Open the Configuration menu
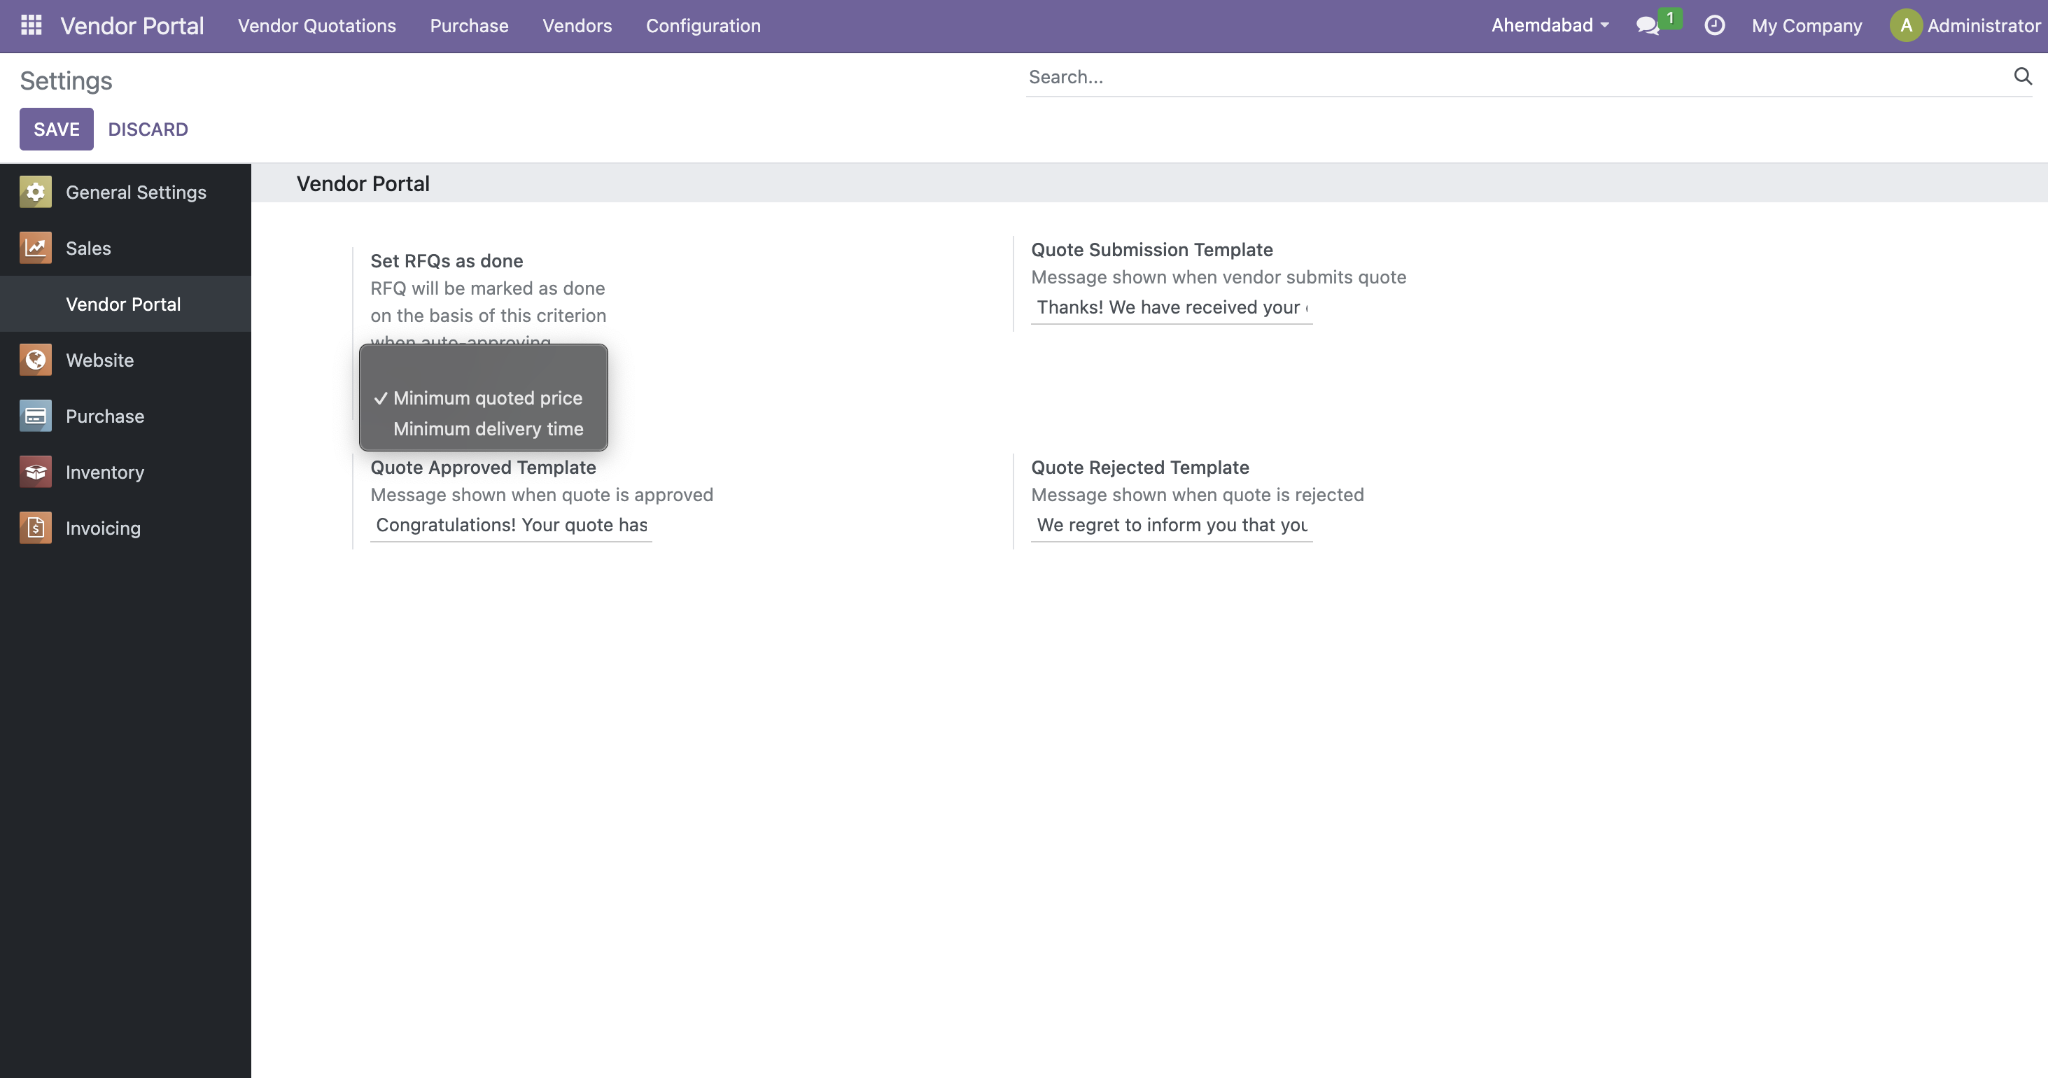The width and height of the screenshot is (2048, 1078). click(x=703, y=26)
